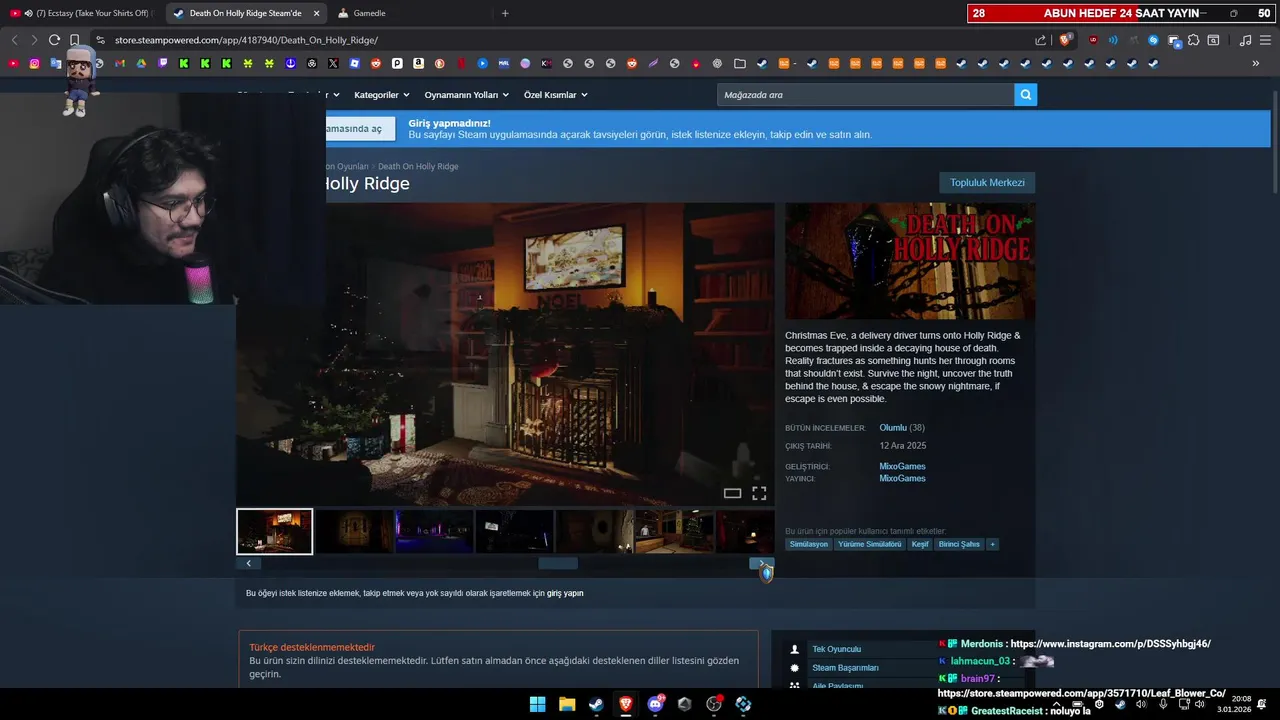Open the first MixoGames developer link

(x=902, y=466)
